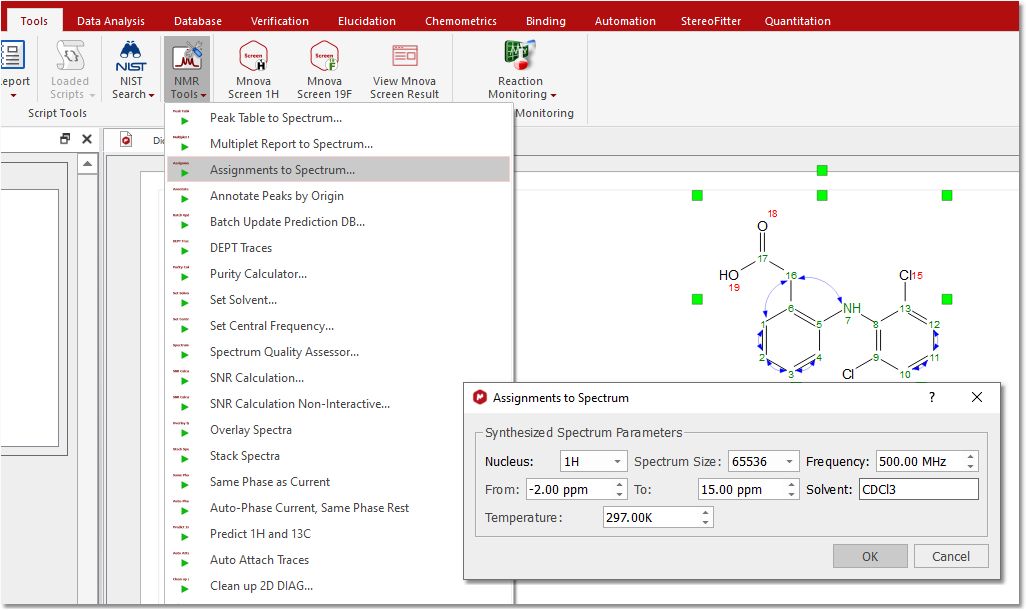
Task: Open the NIST Search tool
Action: point(131,69)
